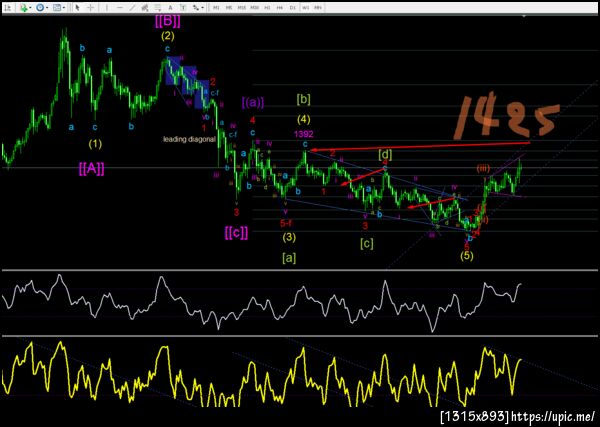Open the green-plus indicators list icon
600x427 pixels.
24,8
